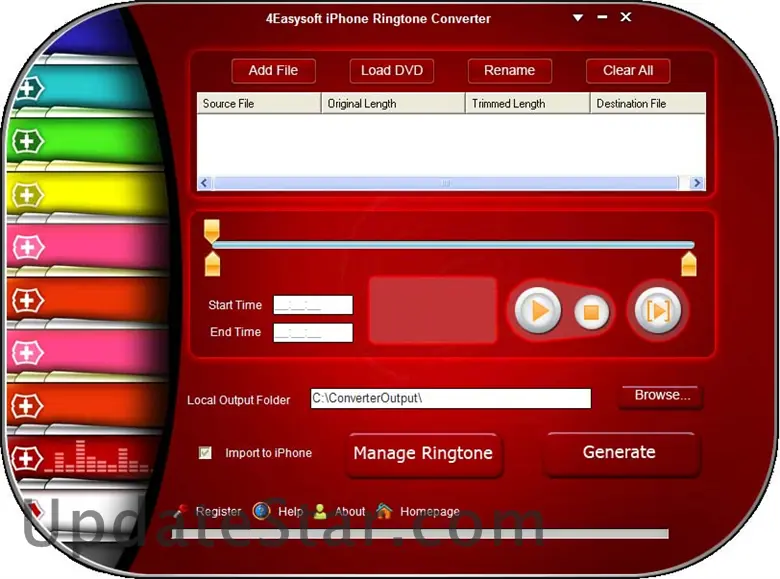Screen dimensions: 780x579
Task: Click the plus icon on teal folder
Action: 29,89
